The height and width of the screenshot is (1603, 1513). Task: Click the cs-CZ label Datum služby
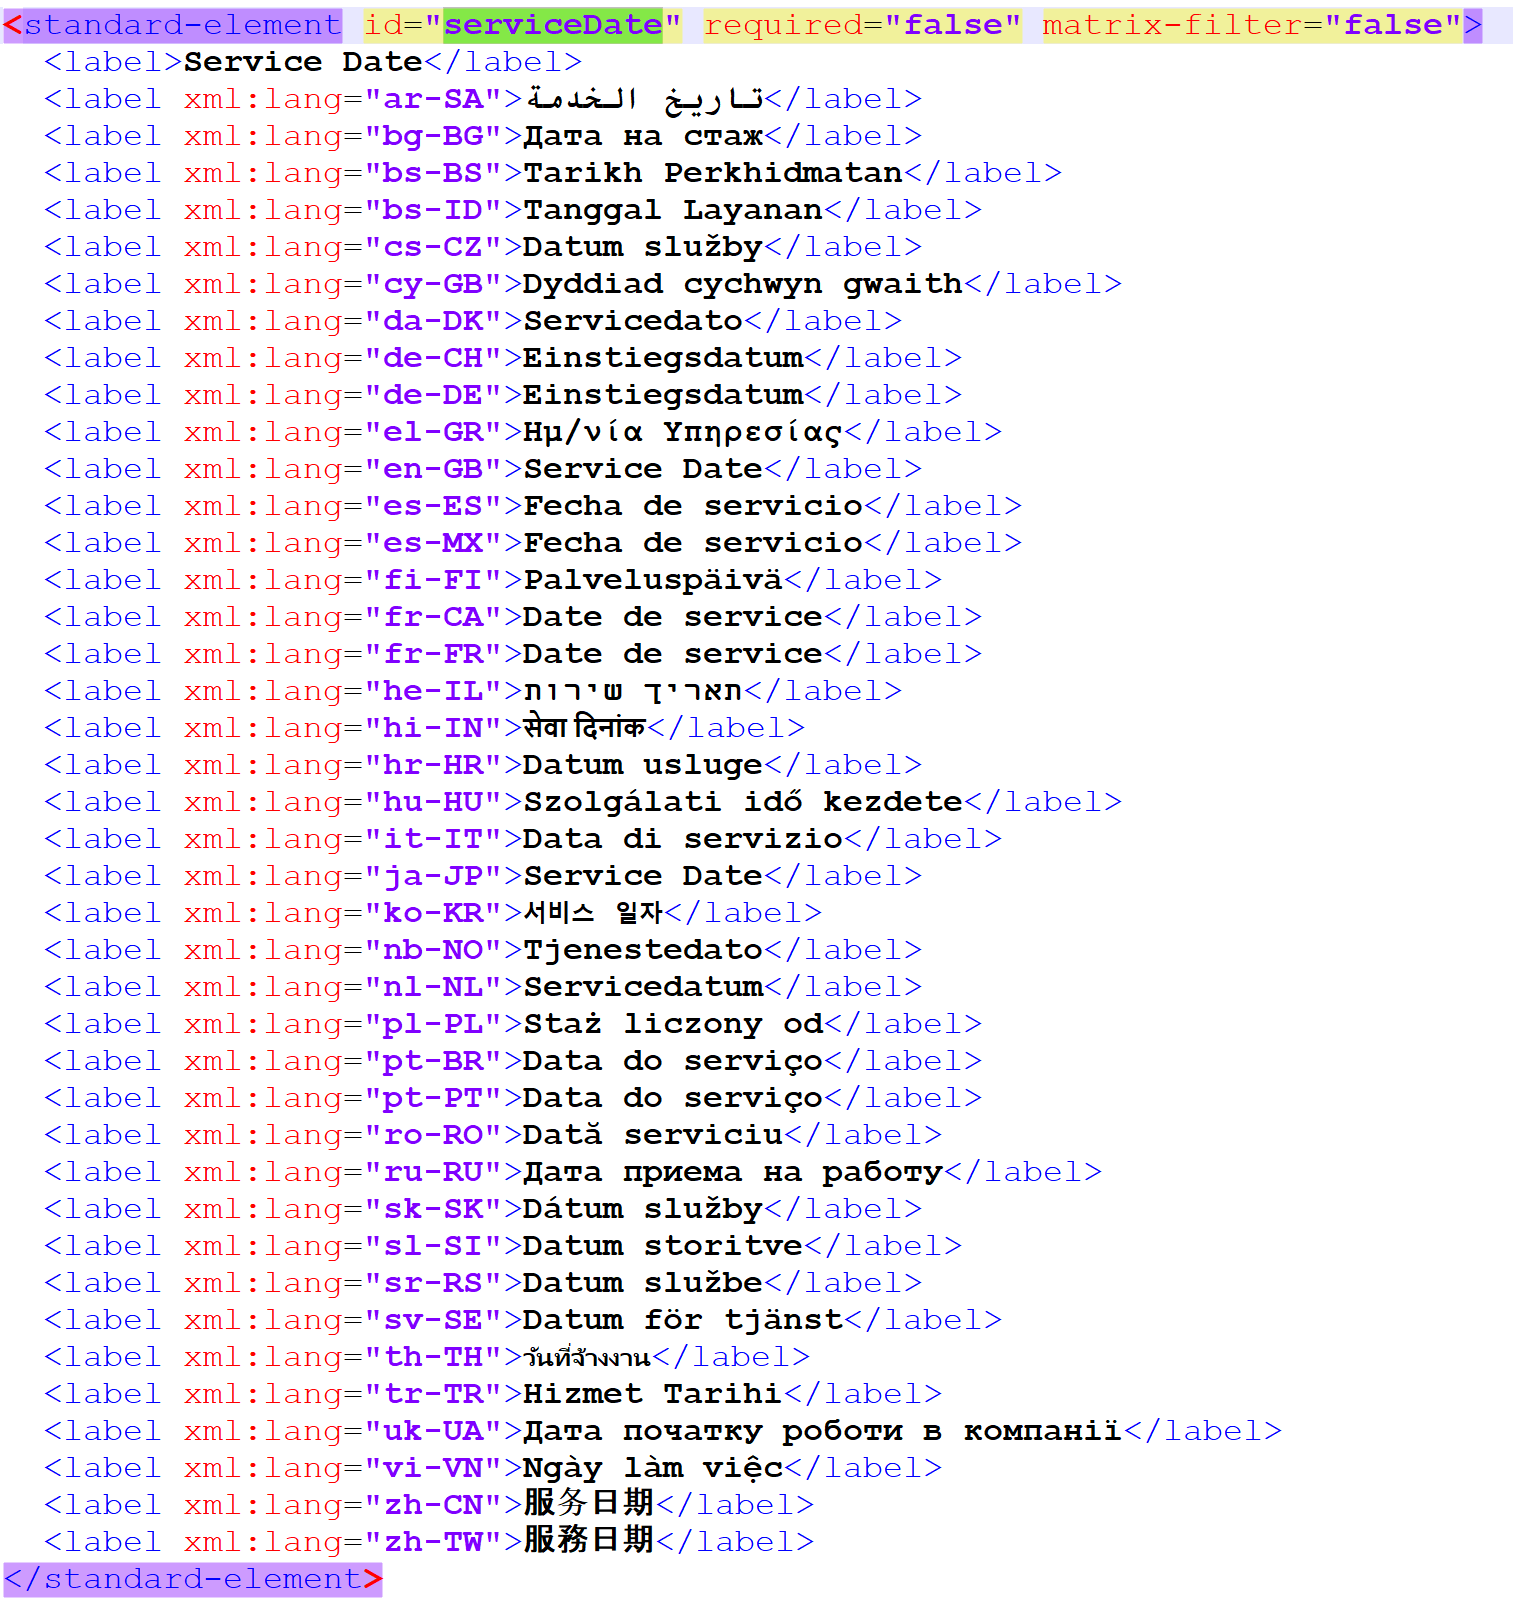coord(643,247)
